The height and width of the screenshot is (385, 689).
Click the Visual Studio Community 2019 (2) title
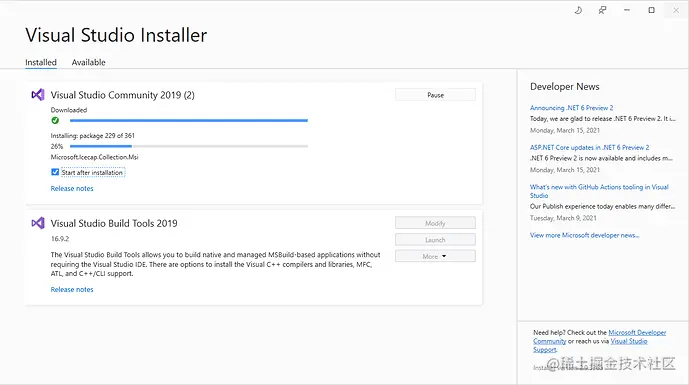pyautogui.click(x=123, y=95)
